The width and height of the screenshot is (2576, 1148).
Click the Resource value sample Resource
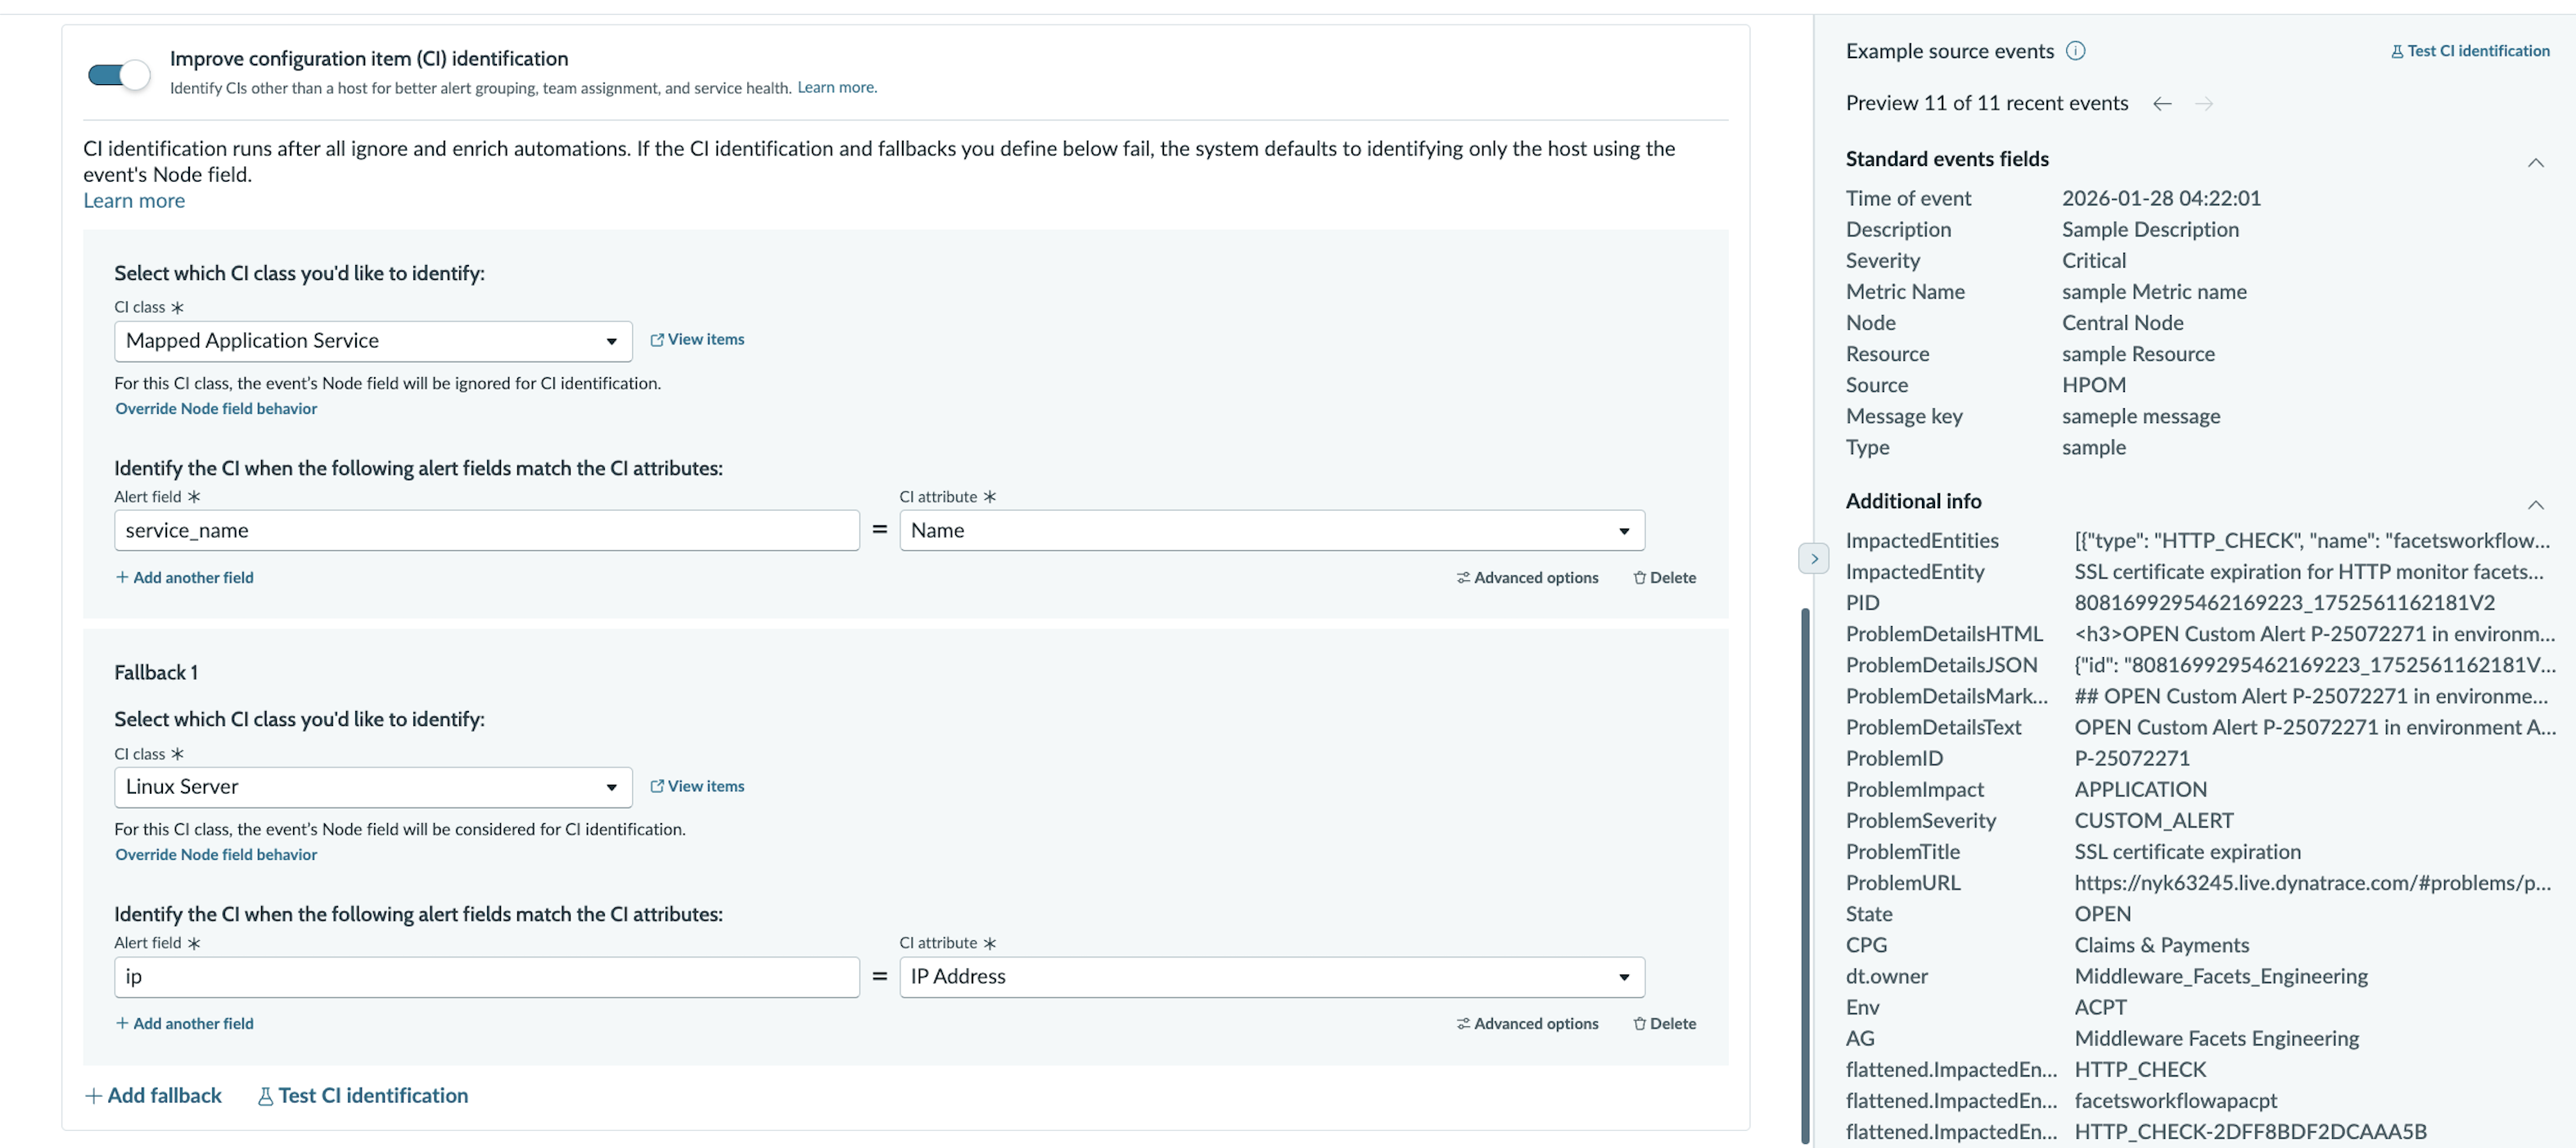coord(2138,354)
